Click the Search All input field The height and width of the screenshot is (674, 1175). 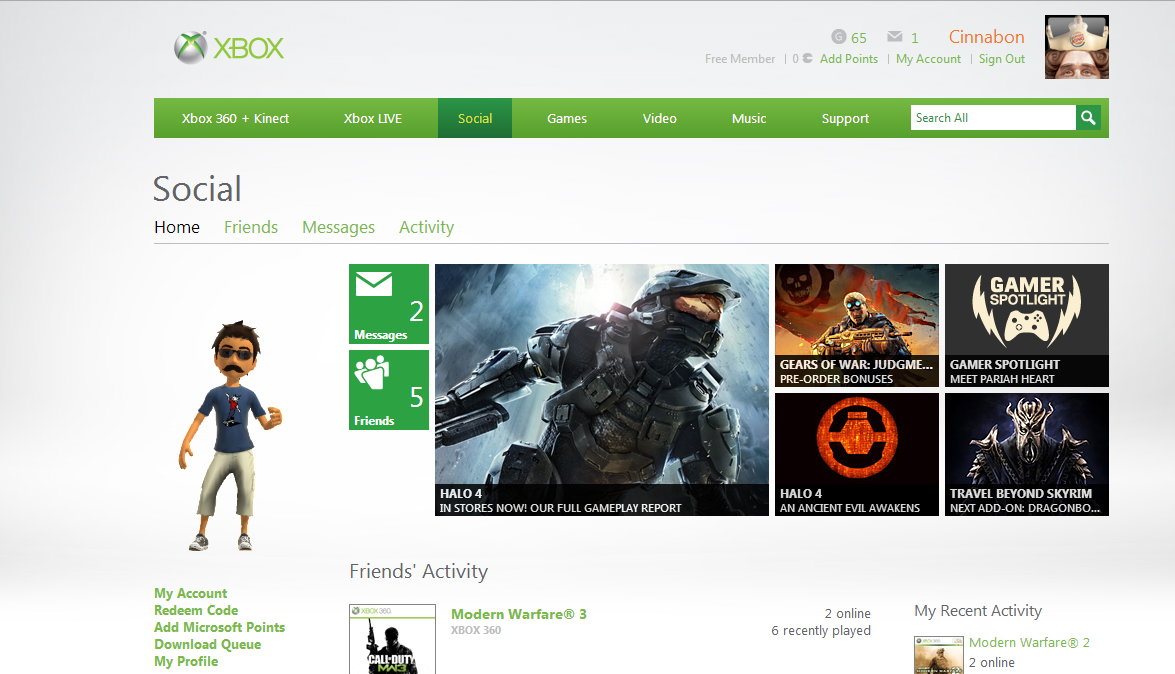point(993,118)
